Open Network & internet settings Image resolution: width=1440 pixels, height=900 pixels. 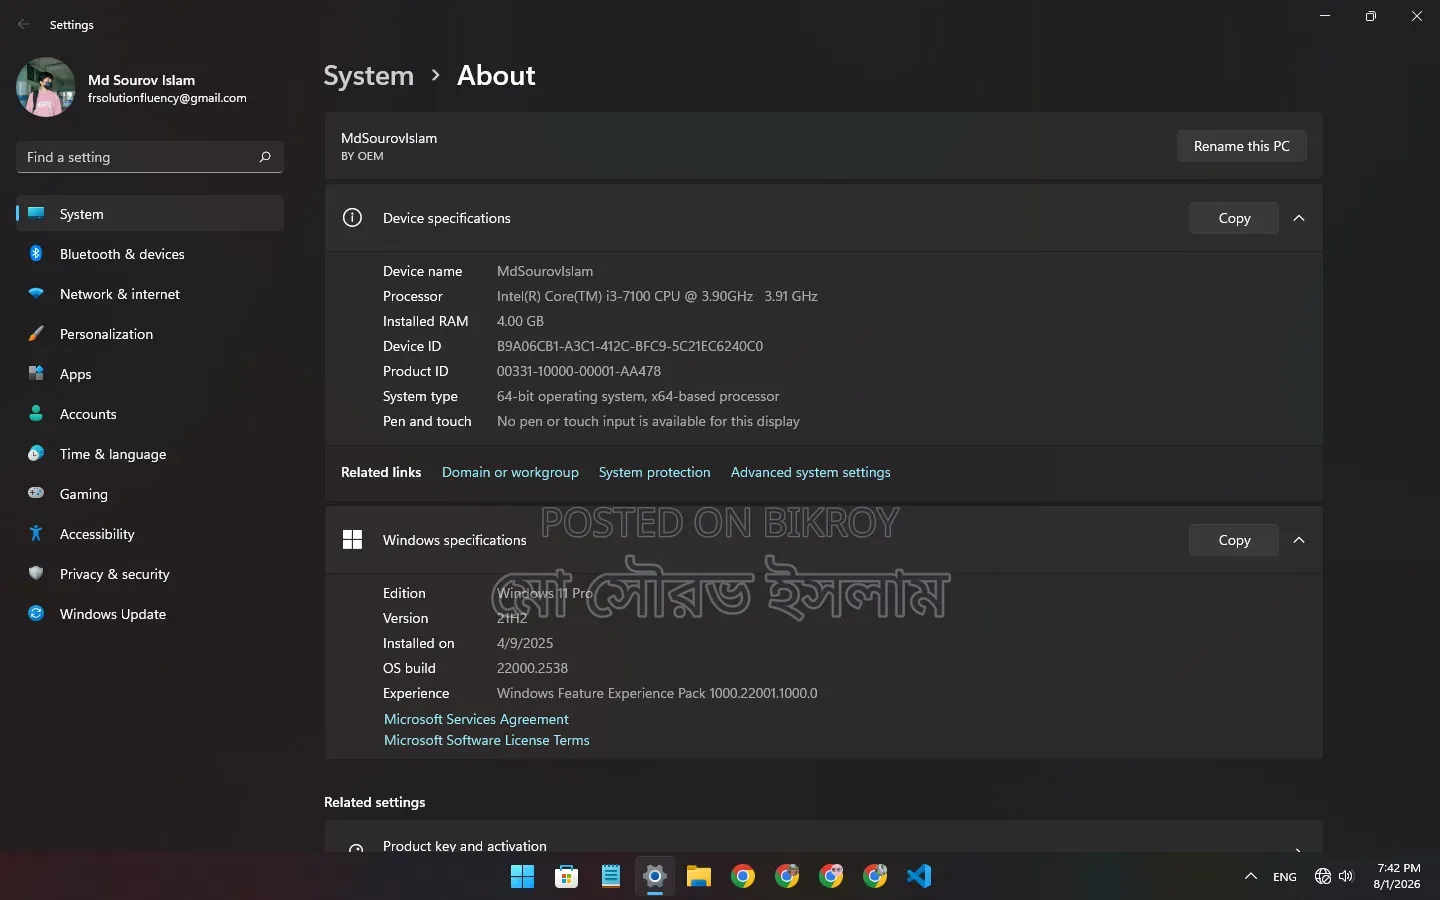pyautogui.click(x=150, y=294)
